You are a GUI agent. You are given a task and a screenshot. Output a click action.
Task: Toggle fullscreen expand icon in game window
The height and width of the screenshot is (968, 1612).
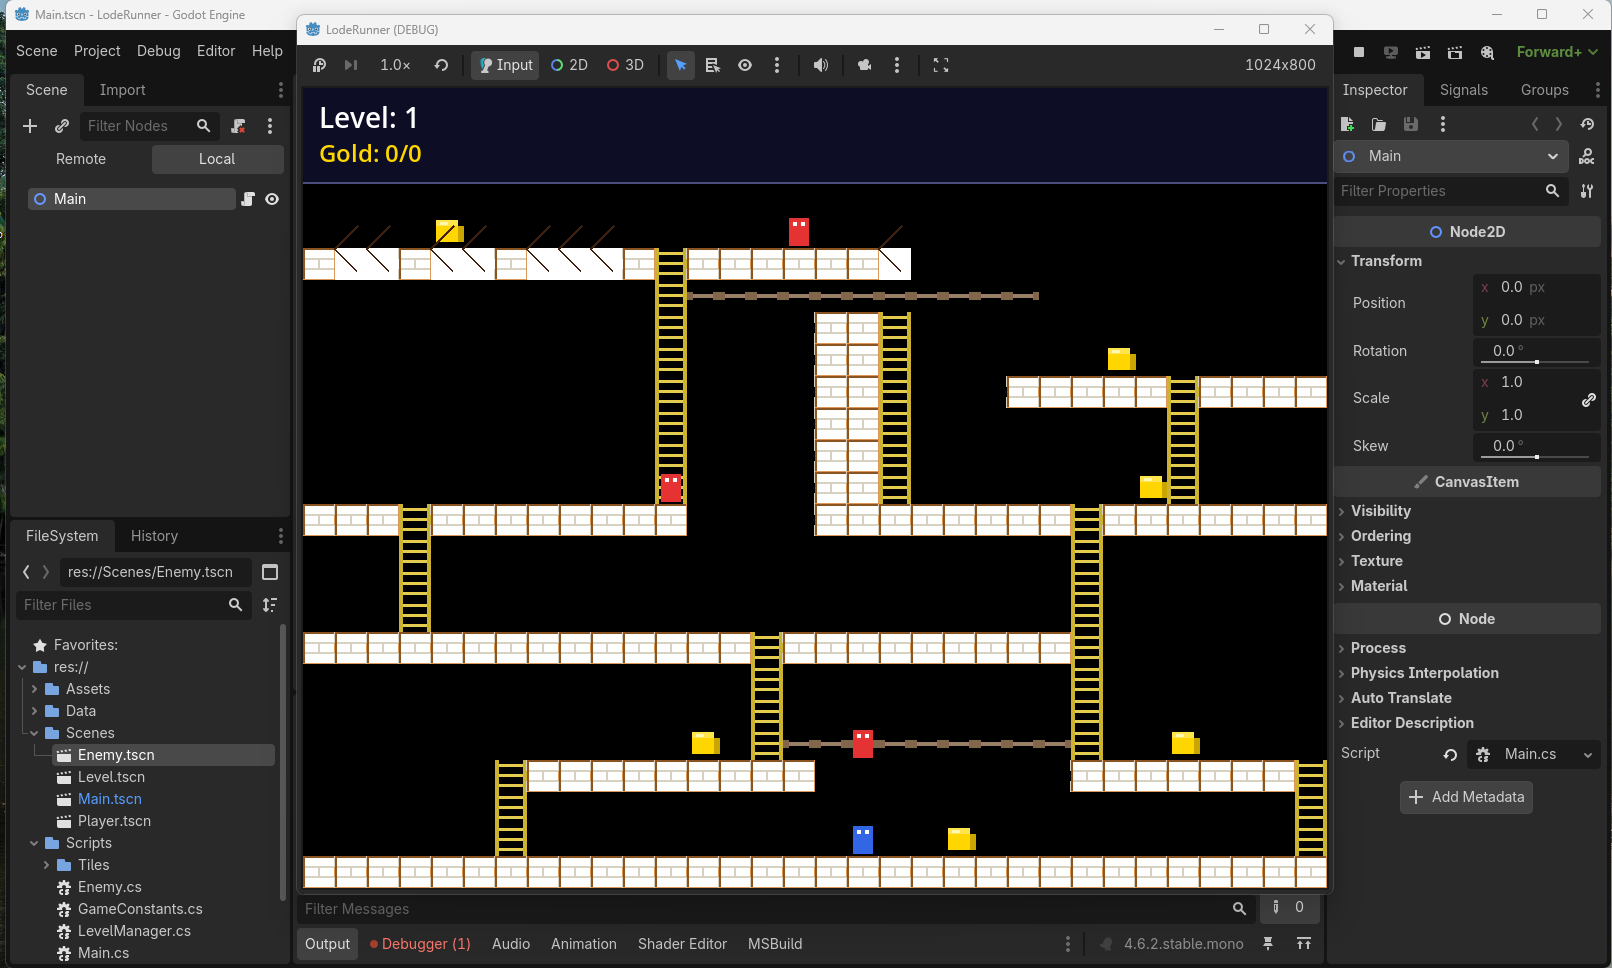pos(941,65)
